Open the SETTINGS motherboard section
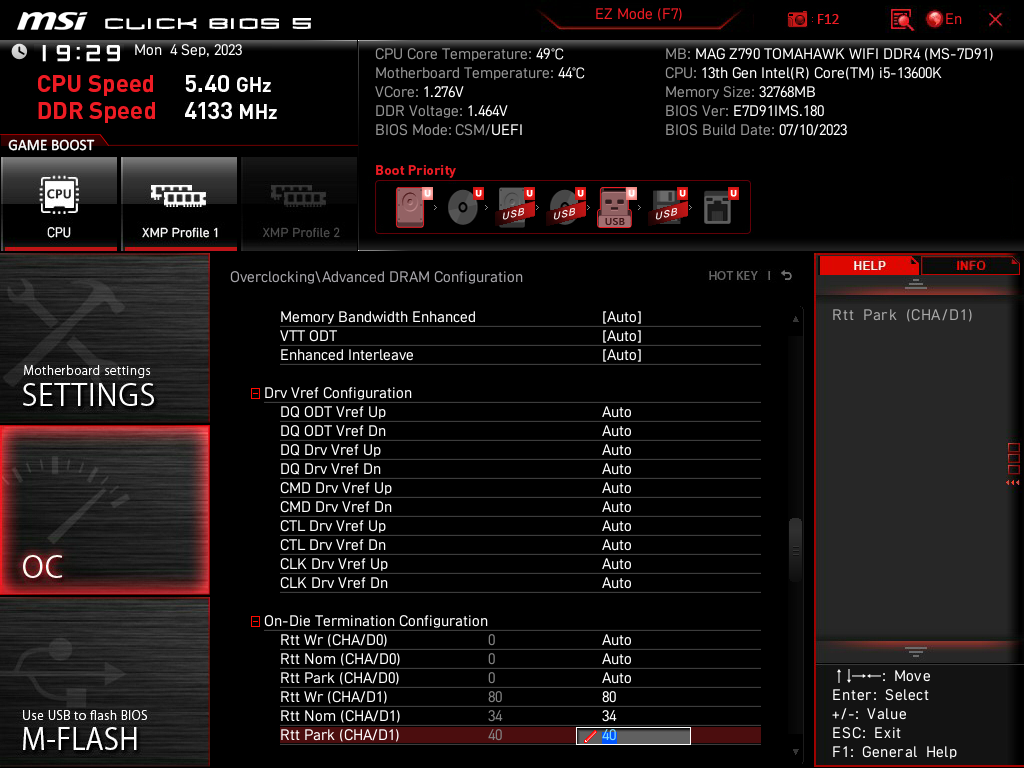Screen dimensions: 1024x768 104,338
